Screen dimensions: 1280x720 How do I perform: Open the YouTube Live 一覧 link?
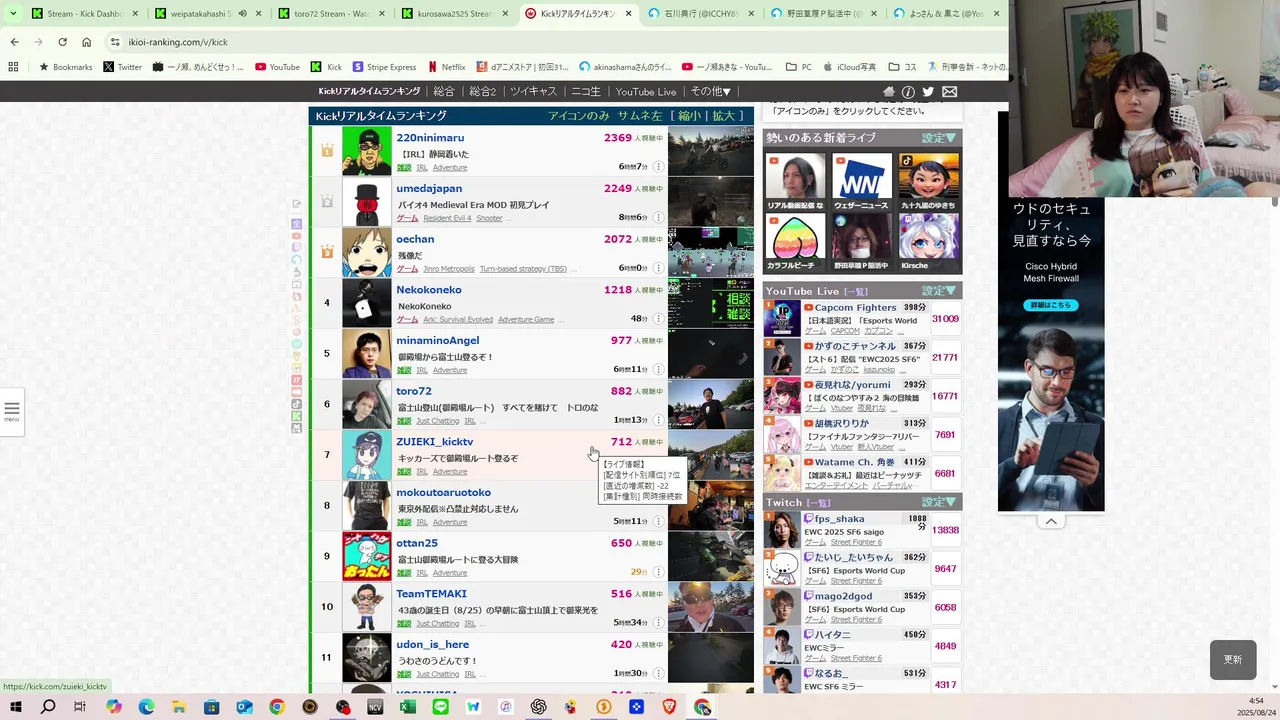pos(856,291)
